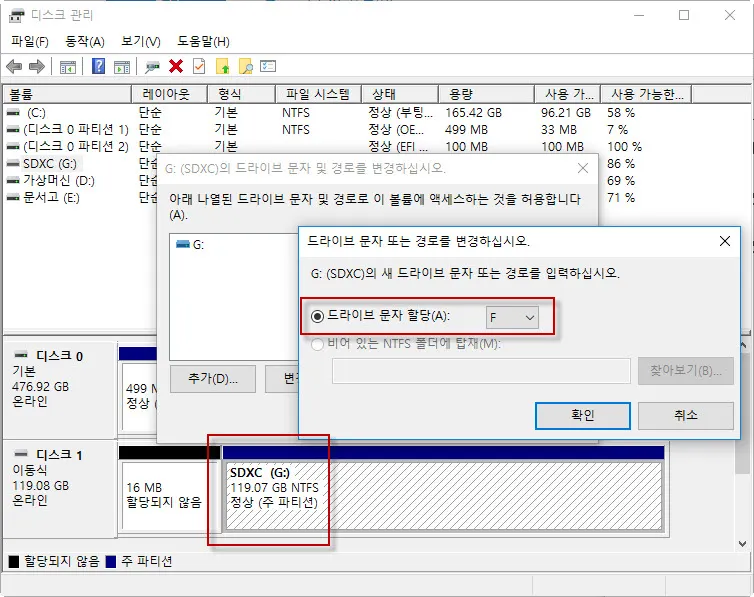
Task: Minimize the Disk Management window
Action: coord(639,15)
